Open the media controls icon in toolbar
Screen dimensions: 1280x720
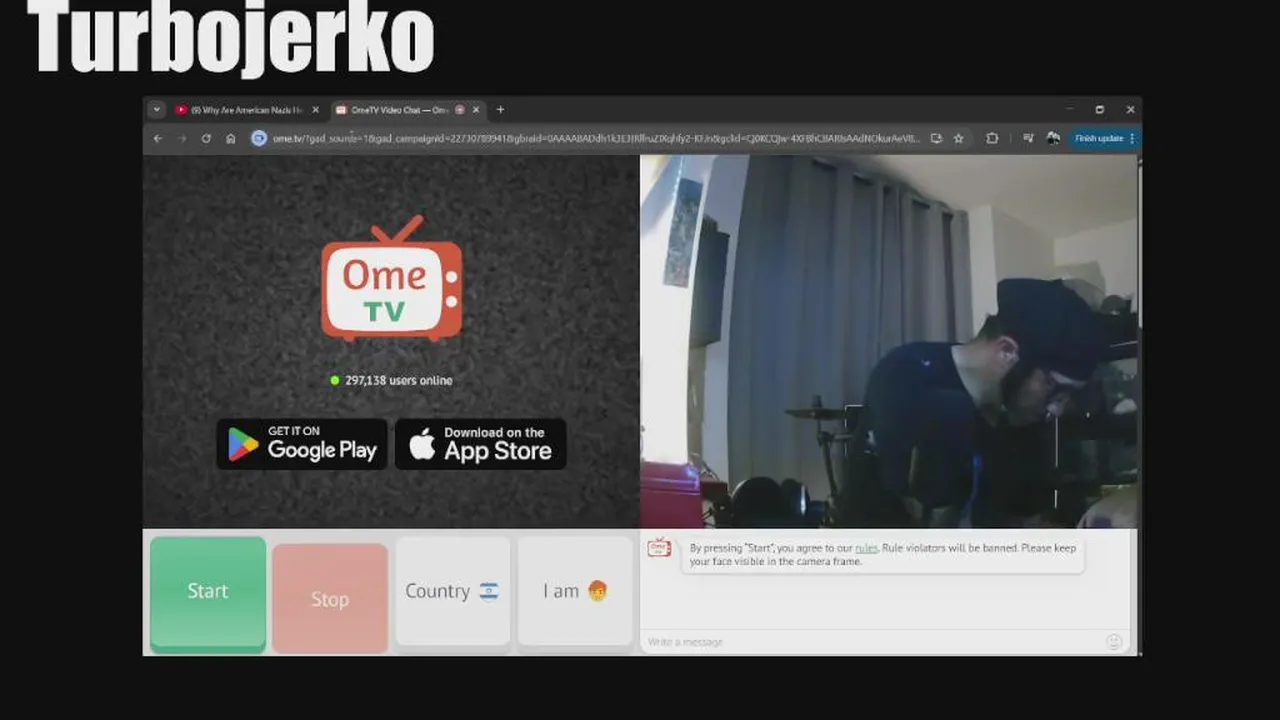tap(1028, 138)
